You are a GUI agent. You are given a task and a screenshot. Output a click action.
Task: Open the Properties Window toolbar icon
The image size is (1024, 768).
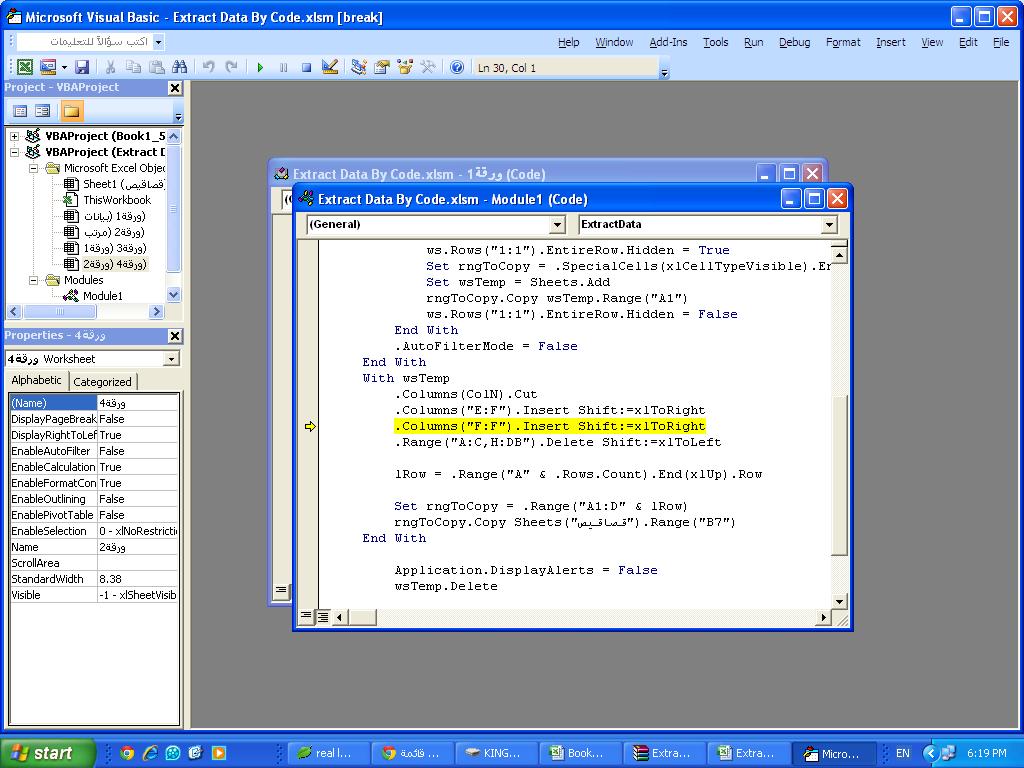(x=381, y=67)
